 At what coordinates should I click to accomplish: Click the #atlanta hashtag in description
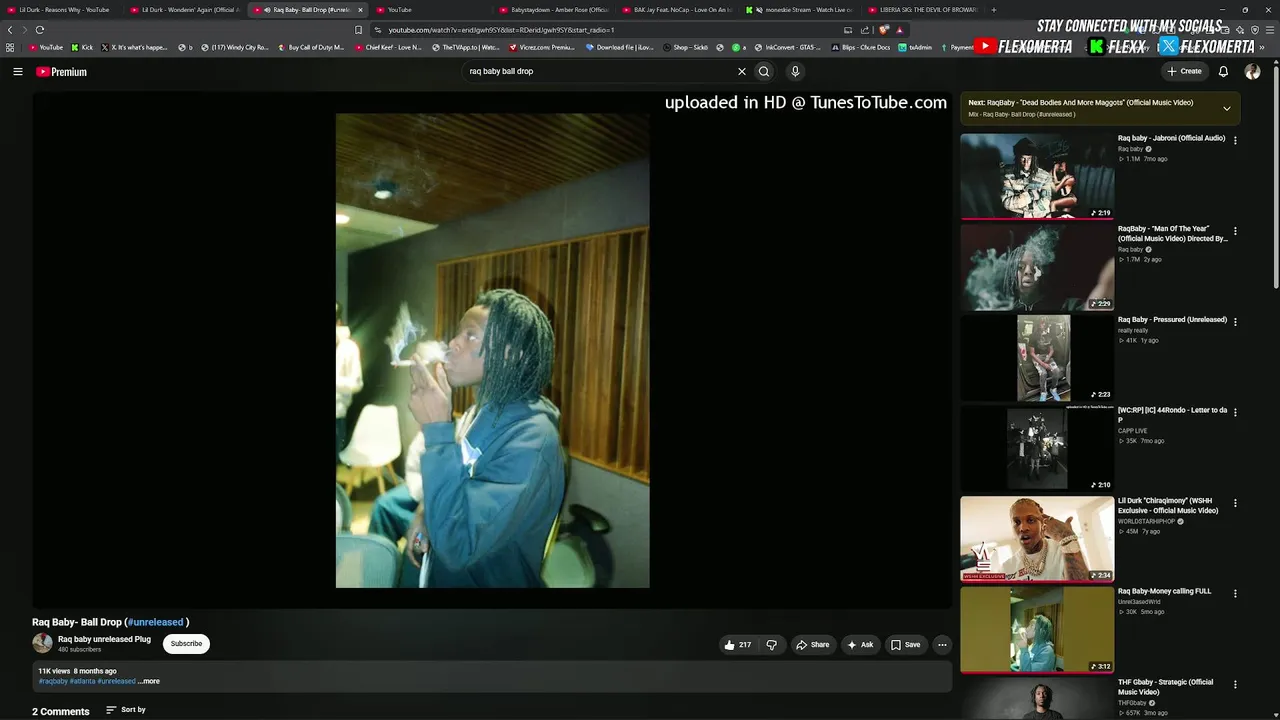[82, 682]
